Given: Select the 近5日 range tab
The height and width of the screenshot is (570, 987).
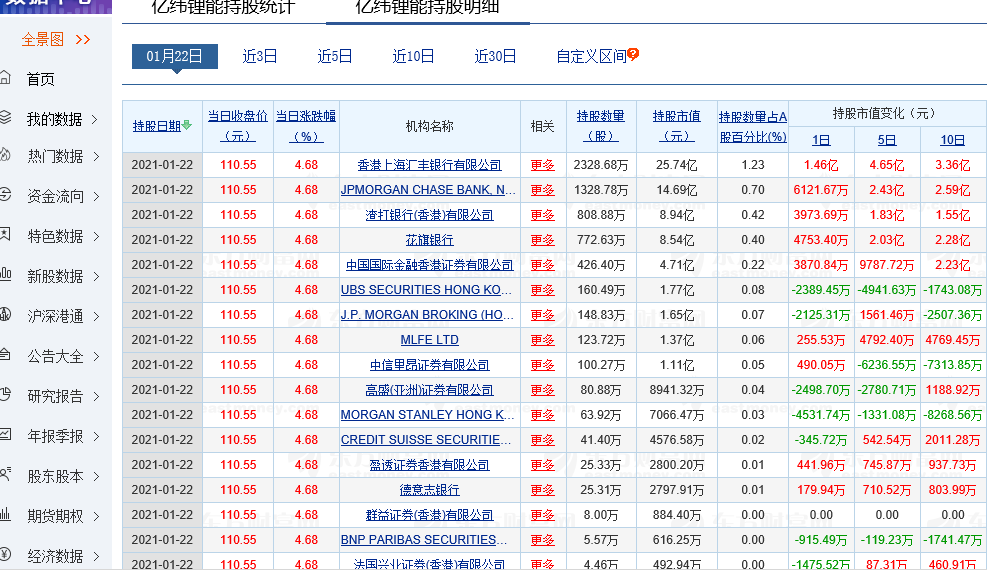Looking at the screenshot, I should click(x=334, y=57).
